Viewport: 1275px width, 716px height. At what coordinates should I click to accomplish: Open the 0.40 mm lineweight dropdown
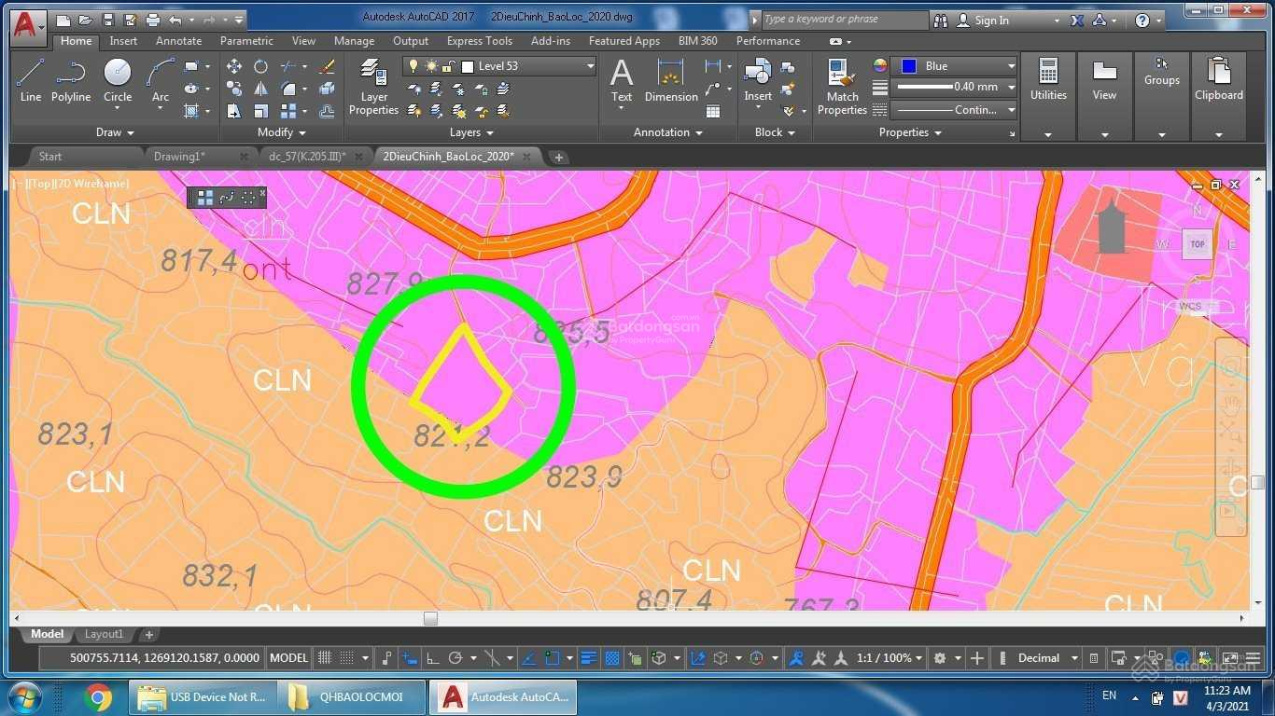click(x=1011, y=87)
